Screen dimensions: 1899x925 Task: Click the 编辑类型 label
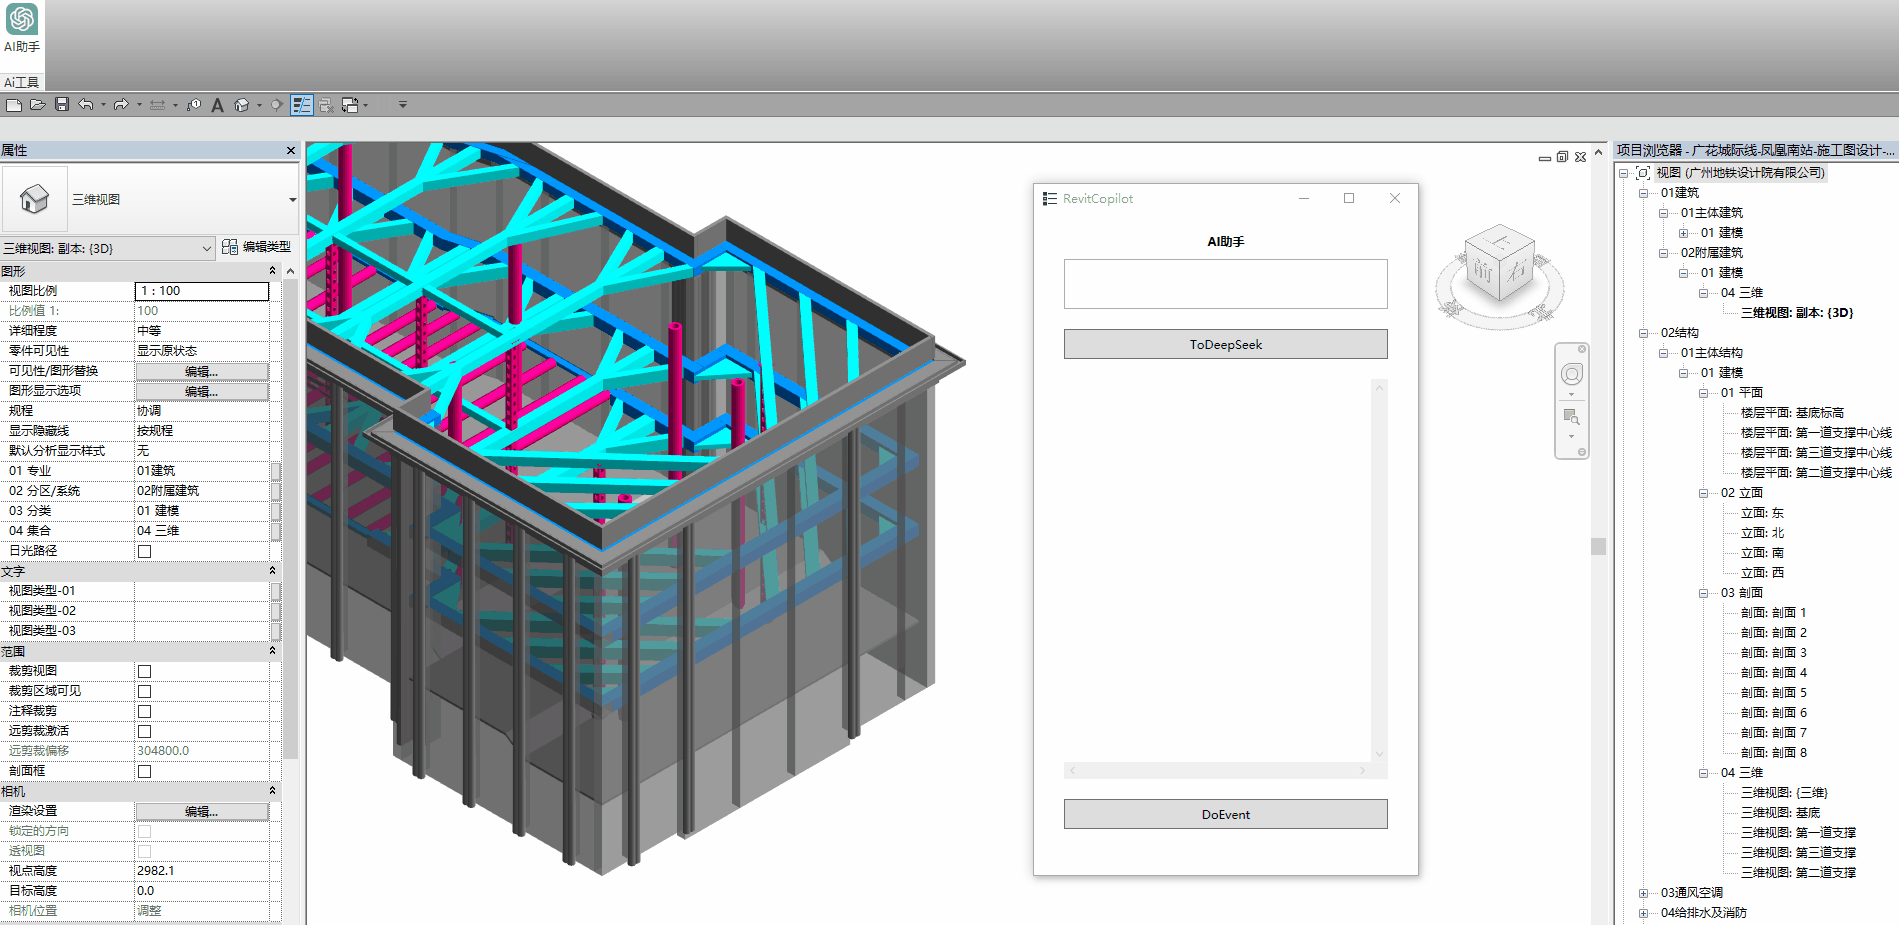tap(266, 247)
